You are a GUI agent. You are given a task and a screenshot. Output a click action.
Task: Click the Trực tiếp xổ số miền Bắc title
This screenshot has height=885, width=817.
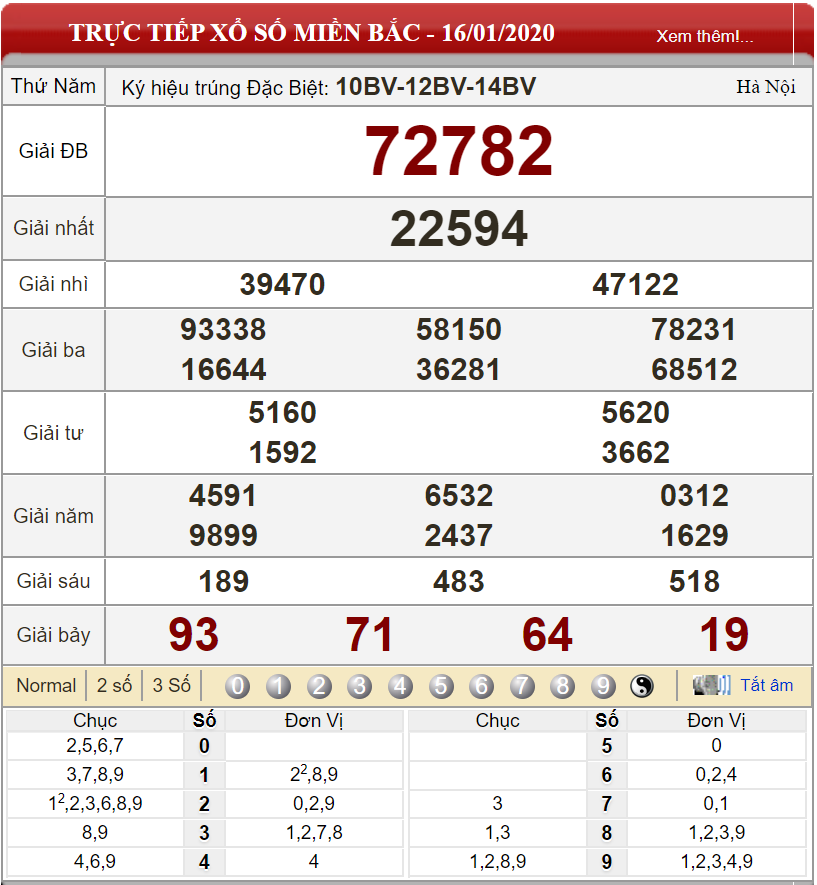click(x=312, y=33)
